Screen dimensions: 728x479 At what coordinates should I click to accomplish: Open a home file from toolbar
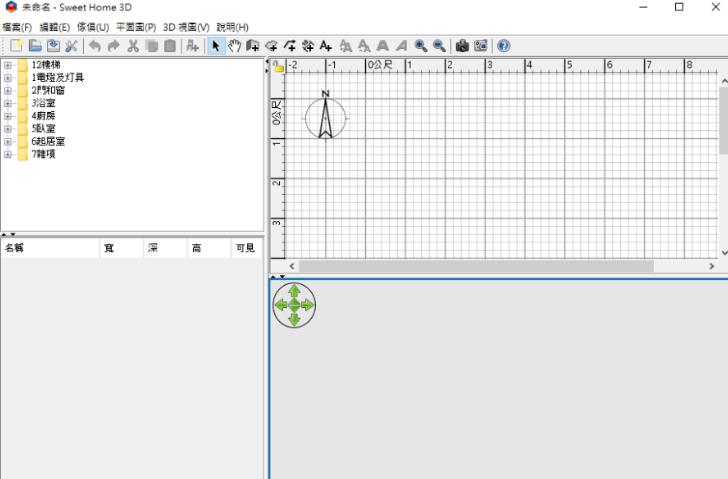click(35, 45)
